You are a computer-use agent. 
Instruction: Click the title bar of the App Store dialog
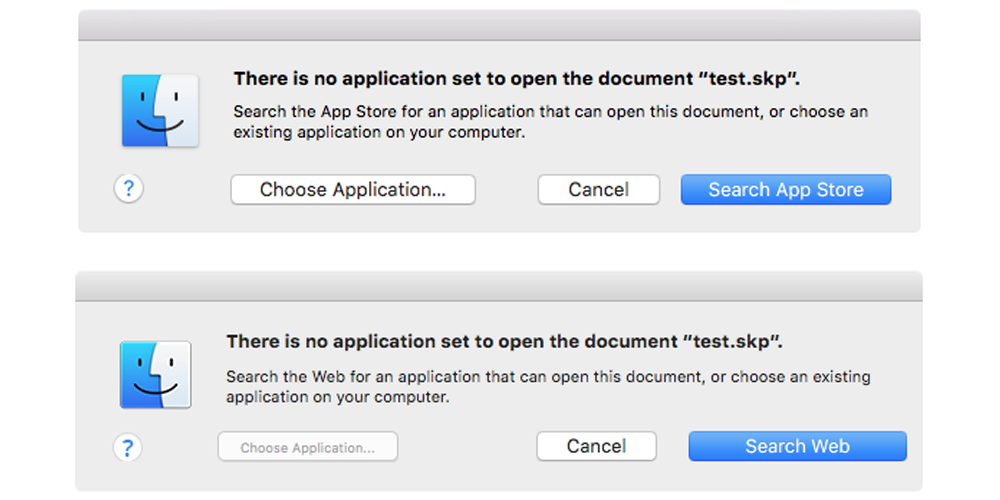pos(498,26)
